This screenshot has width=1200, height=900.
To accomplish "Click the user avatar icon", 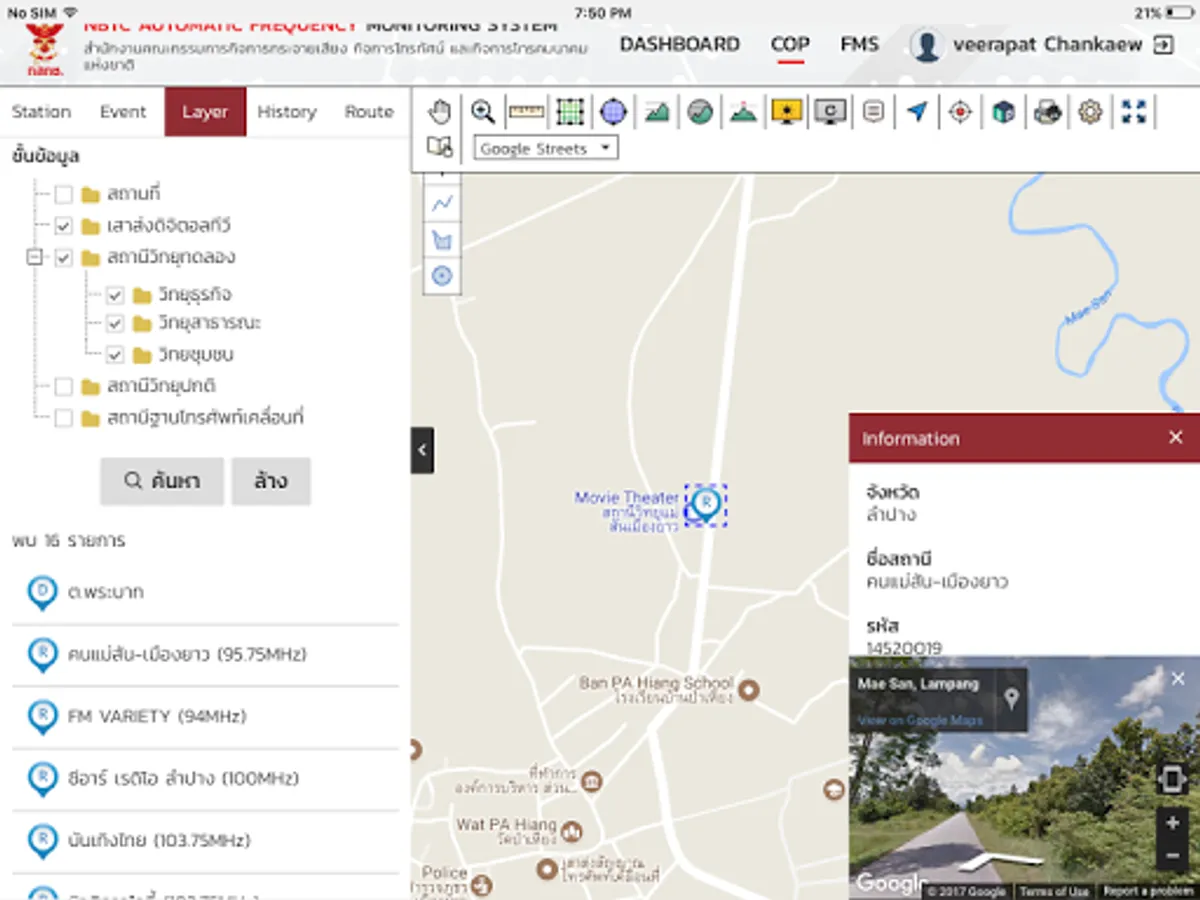I will (x=927, y=45).
